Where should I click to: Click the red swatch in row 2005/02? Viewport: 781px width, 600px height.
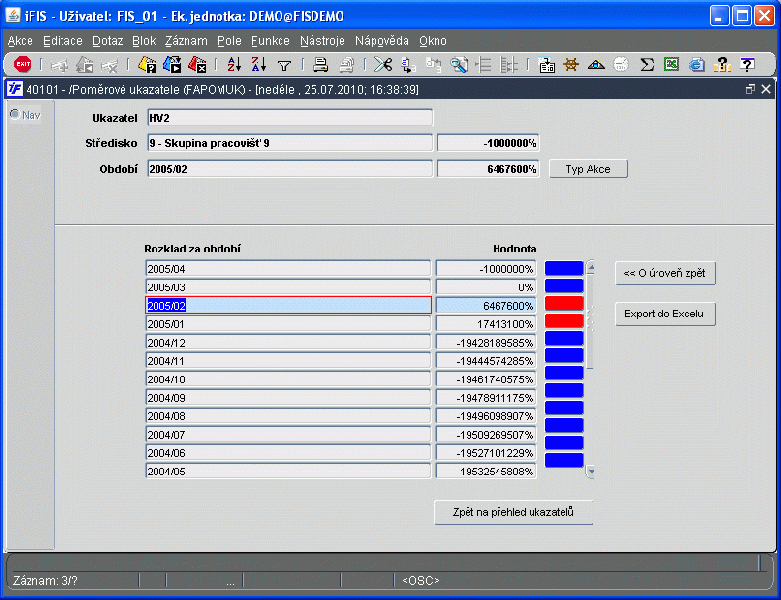564,303
